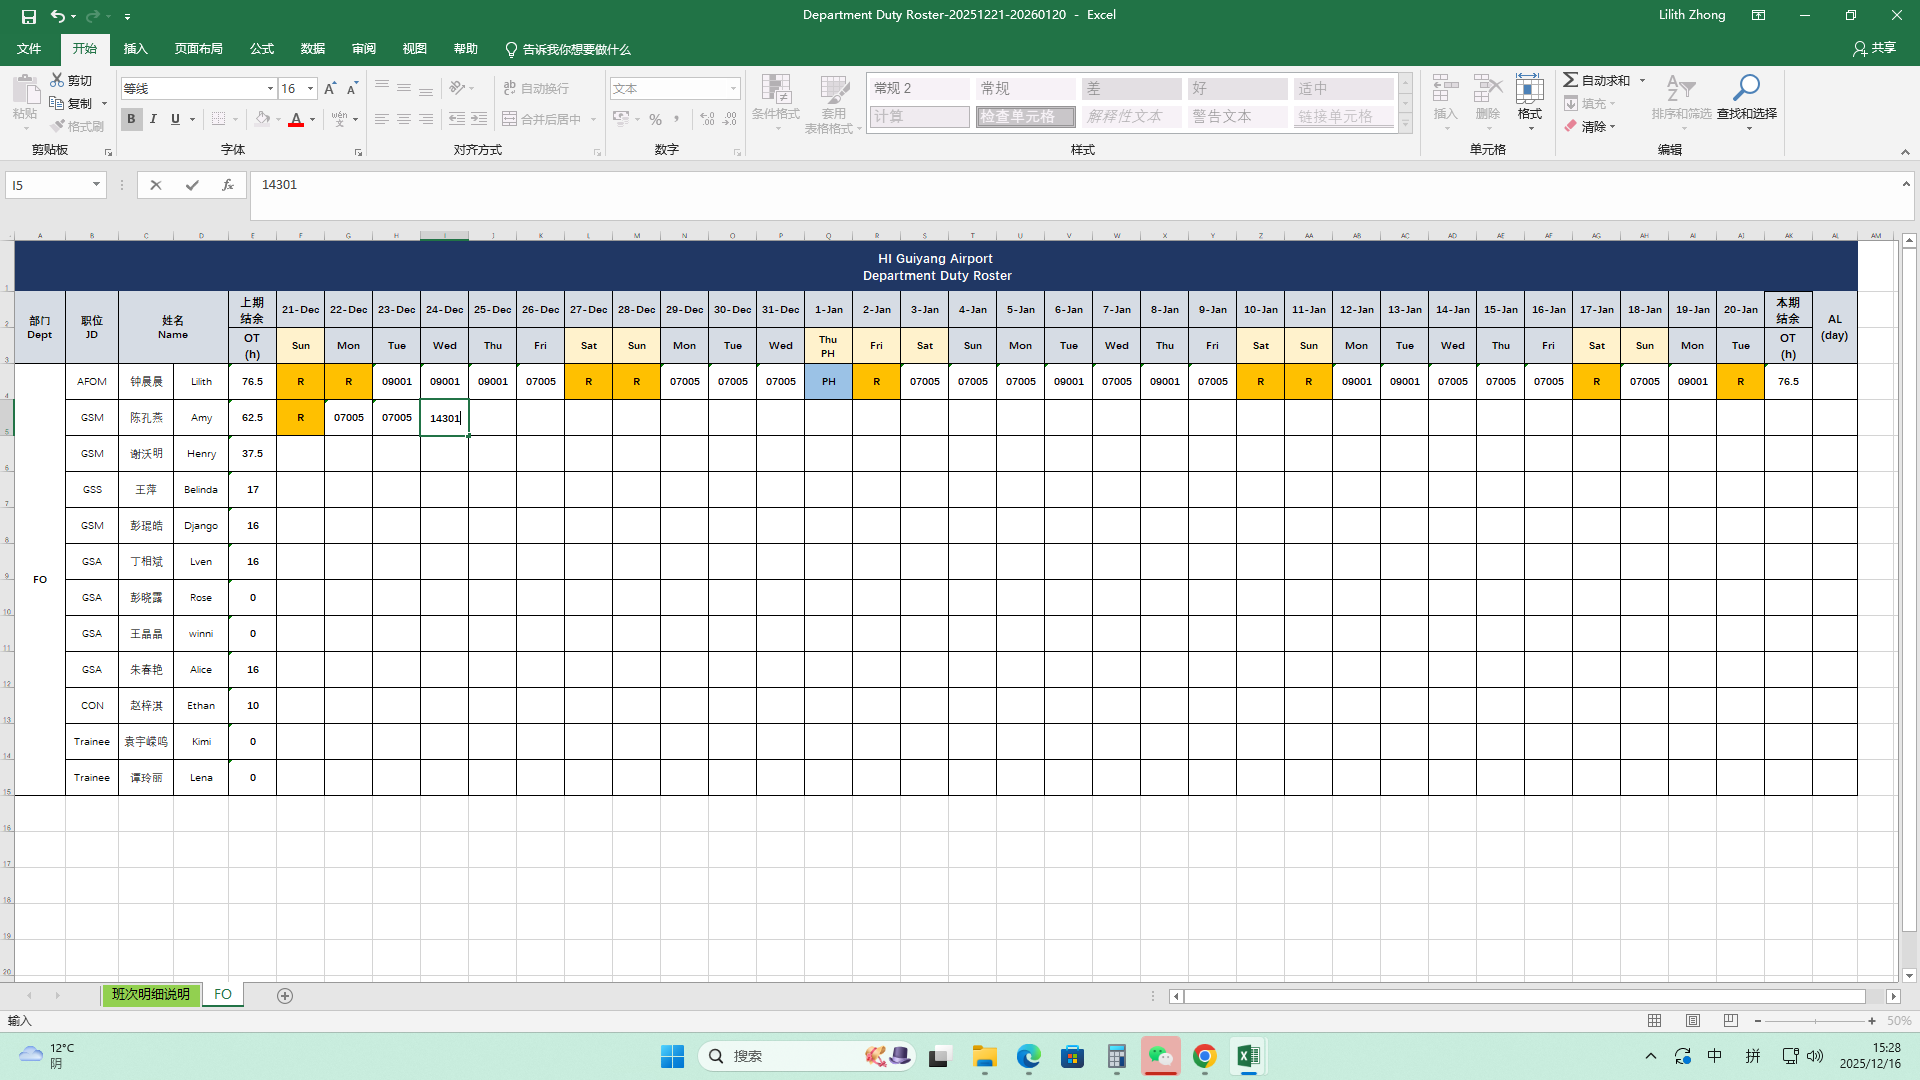
Task: Click the zoom slider in status bar
Action: coord(1815,1021)
